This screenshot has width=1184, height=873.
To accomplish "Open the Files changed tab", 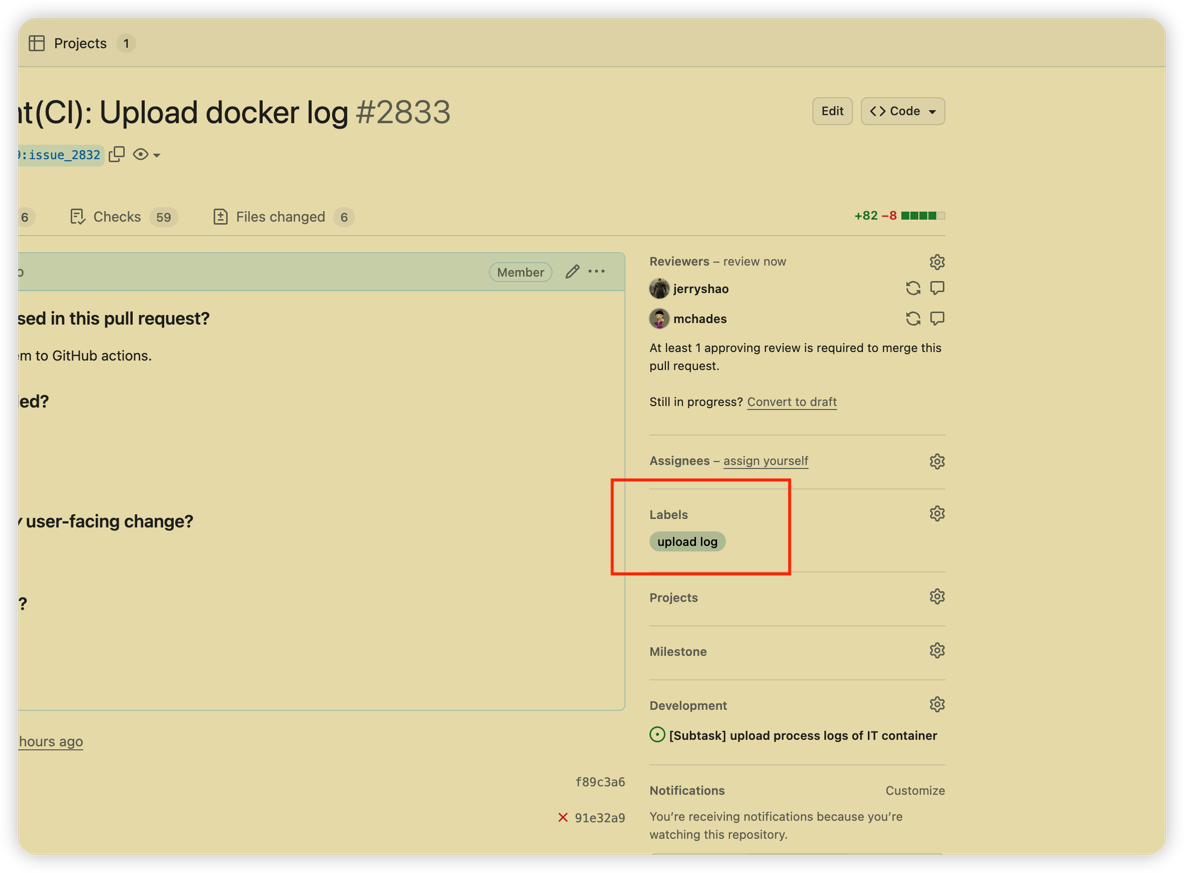I will click(x=280, y=216).
